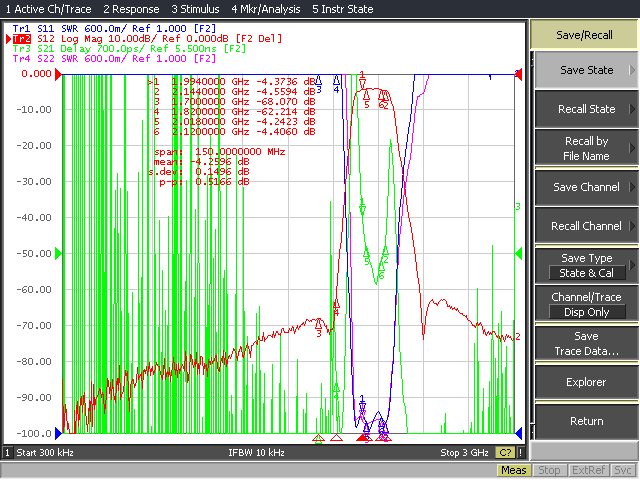640x480 pixels.
Task: Click the C? calibration status indicator
Action: 505,453
